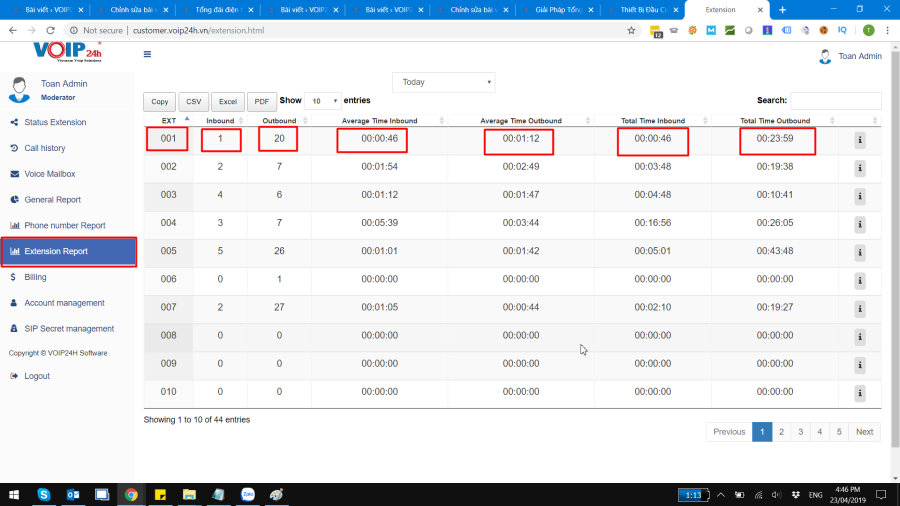Select Phone number Report menu item

click(x=65, y=226)
